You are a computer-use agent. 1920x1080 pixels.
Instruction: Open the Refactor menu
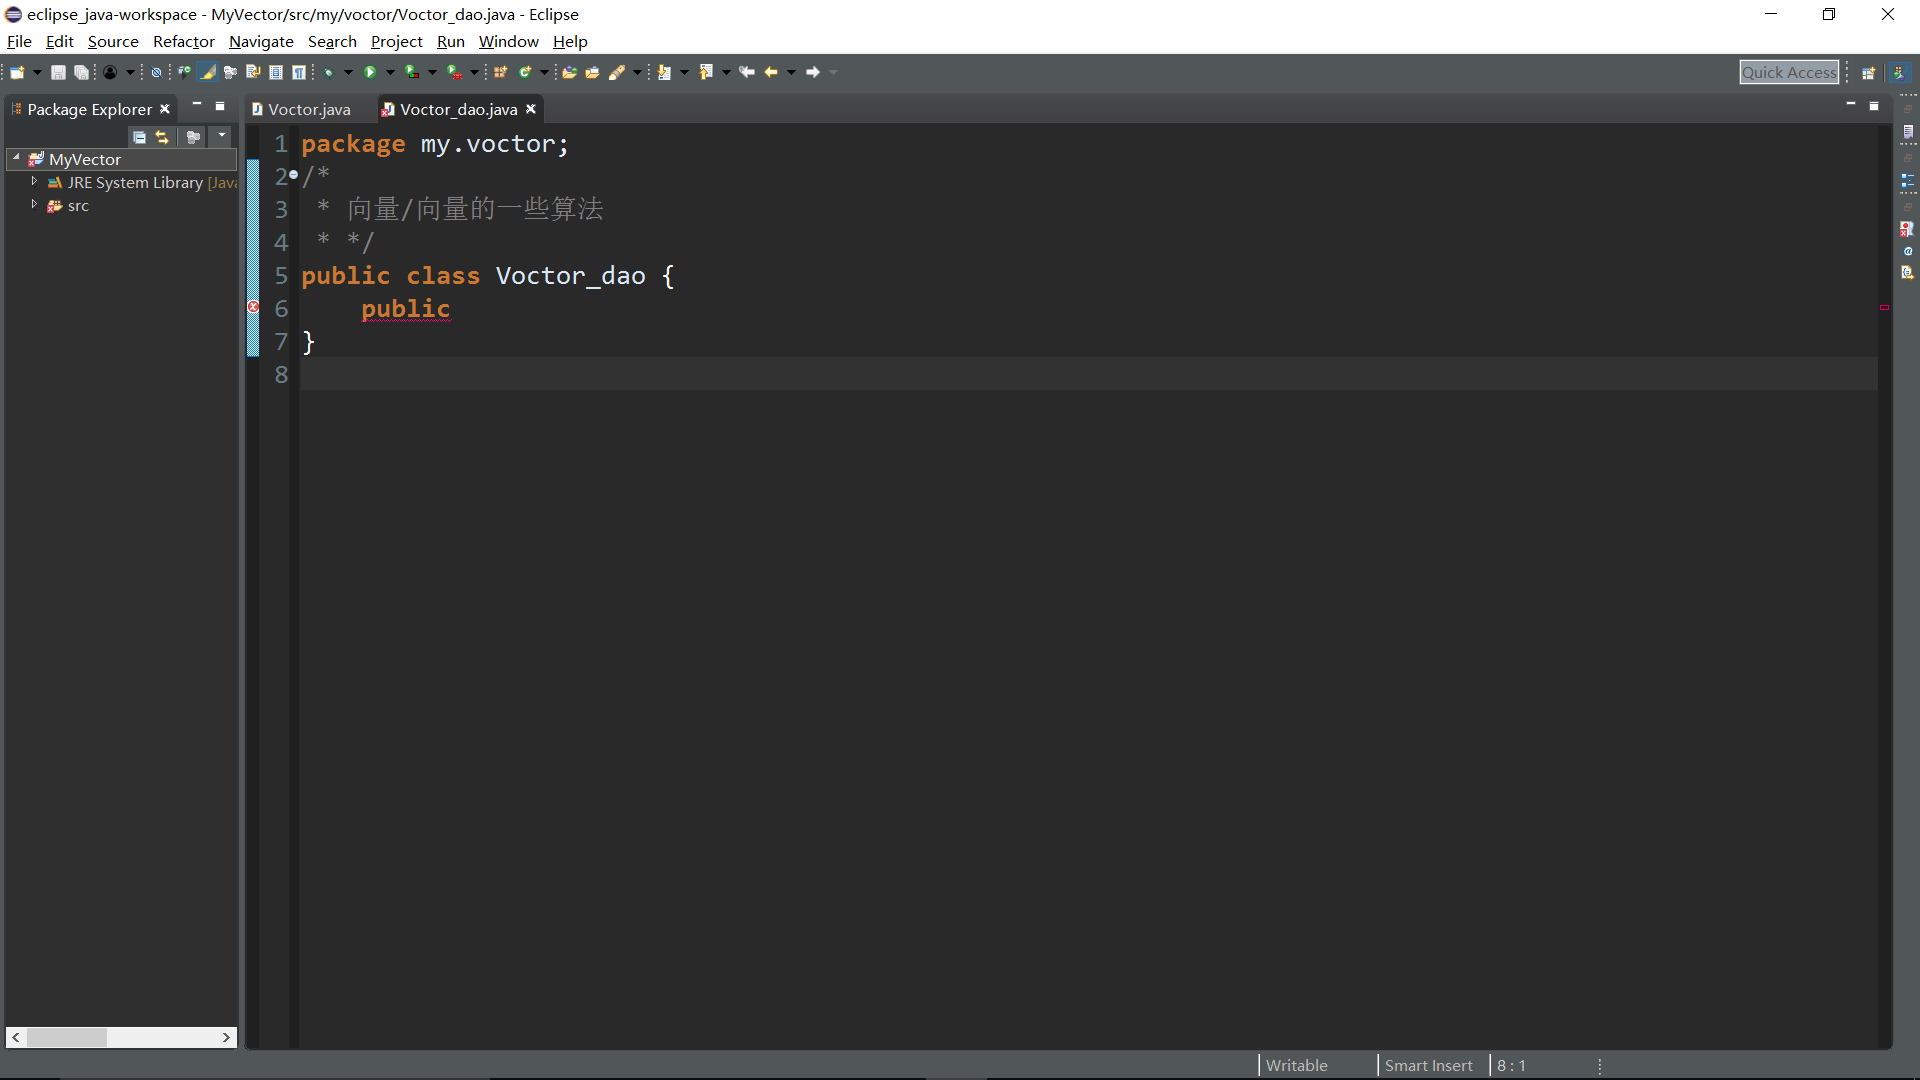(183, 41)
